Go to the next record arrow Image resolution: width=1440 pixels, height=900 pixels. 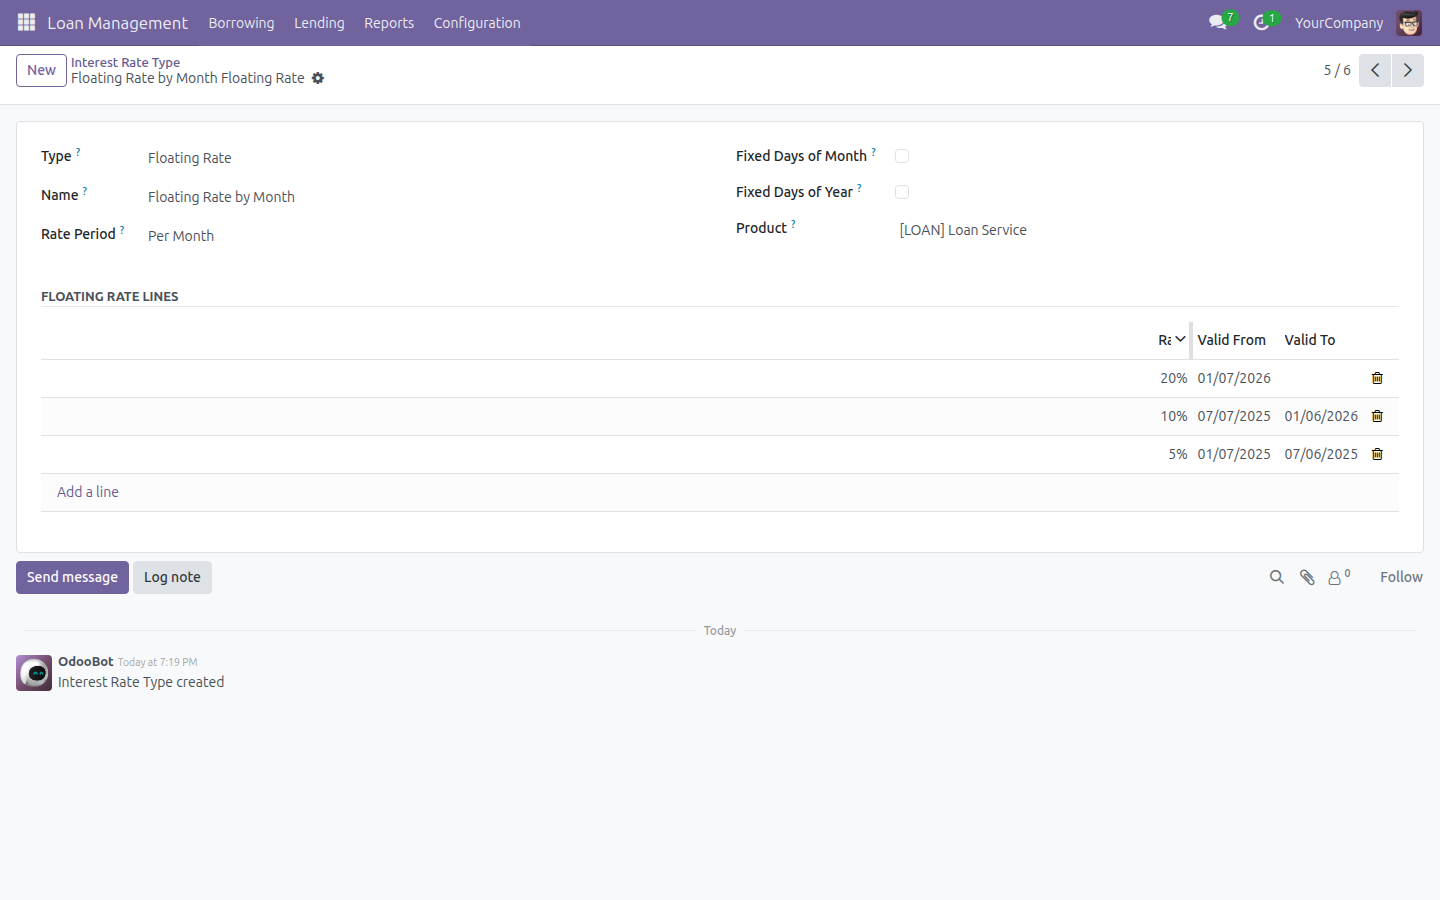tap(1408, 70)
